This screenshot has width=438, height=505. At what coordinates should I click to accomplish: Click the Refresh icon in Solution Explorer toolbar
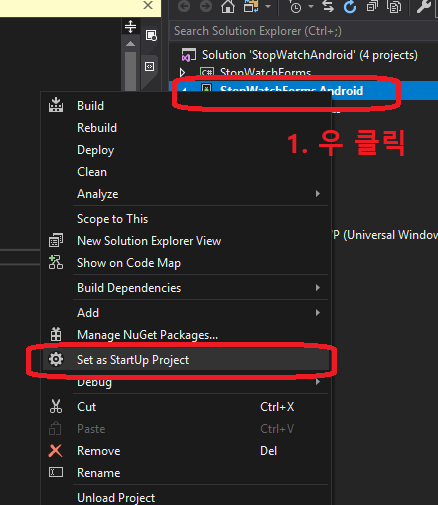(350, 7)
